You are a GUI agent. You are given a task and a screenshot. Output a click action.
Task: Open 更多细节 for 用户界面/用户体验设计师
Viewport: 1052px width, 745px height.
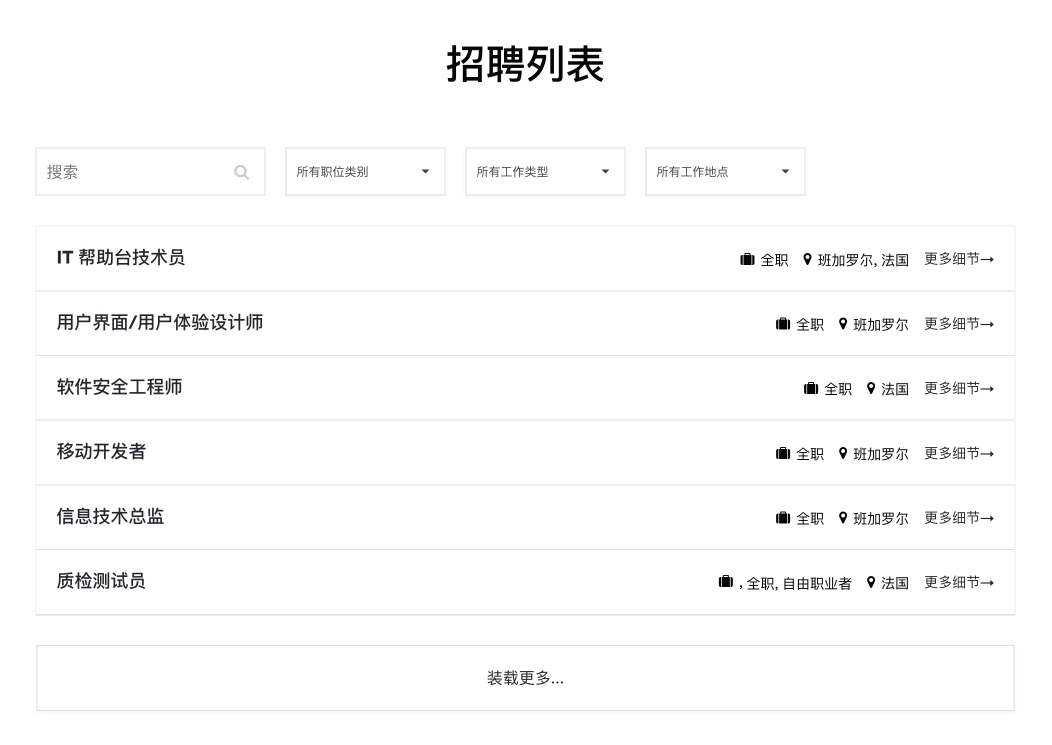click(959, 324)
